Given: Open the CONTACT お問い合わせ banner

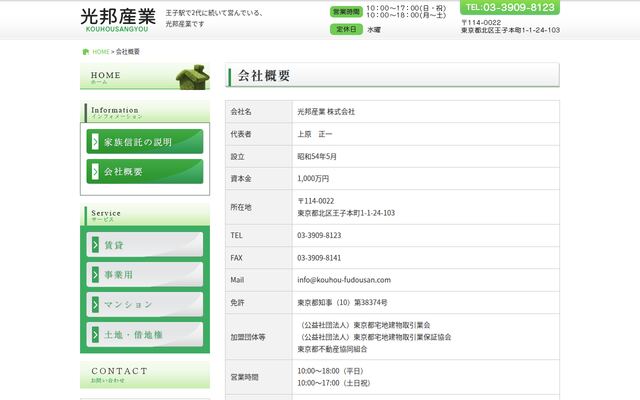Looking at the screenshot, I should 145,374.
